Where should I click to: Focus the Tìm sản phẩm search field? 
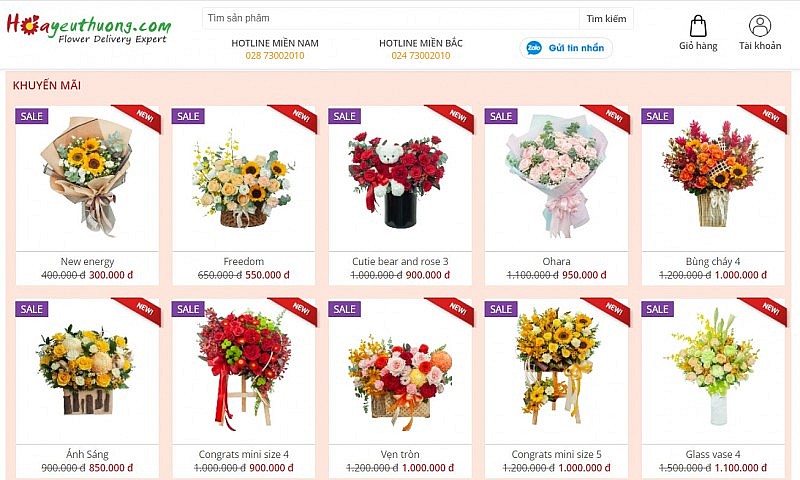coord(391,19)
